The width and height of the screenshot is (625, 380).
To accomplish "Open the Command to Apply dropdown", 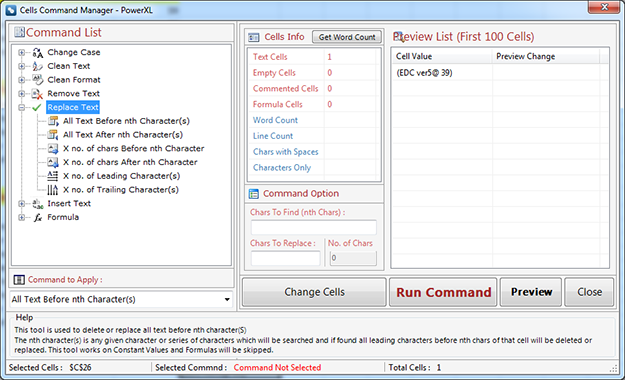I will coord(227,299).
